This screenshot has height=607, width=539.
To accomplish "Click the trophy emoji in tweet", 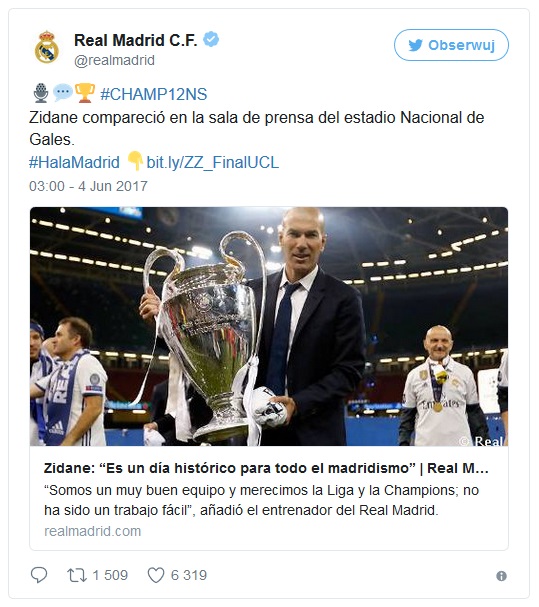I will (85, 93).
